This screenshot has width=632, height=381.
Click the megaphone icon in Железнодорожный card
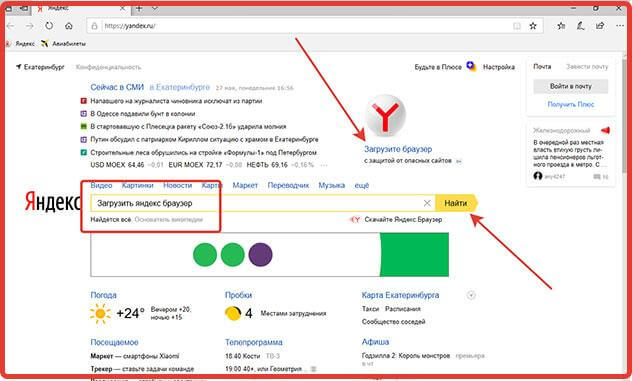605,130
